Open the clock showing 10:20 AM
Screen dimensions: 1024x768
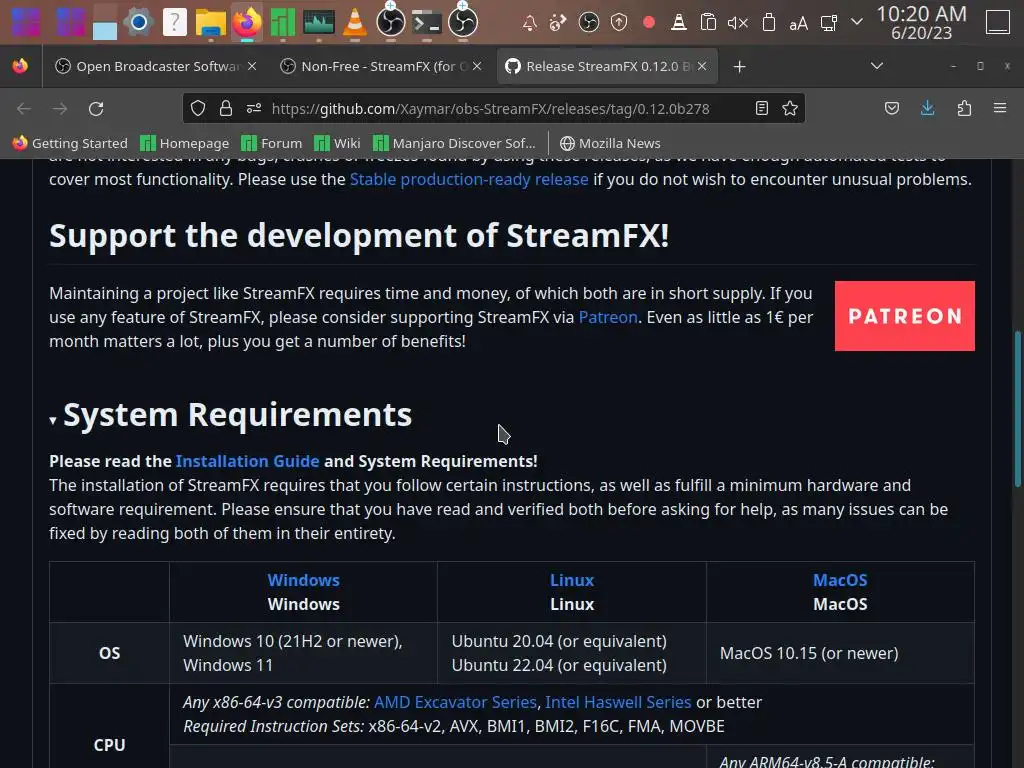click(921, 23)
